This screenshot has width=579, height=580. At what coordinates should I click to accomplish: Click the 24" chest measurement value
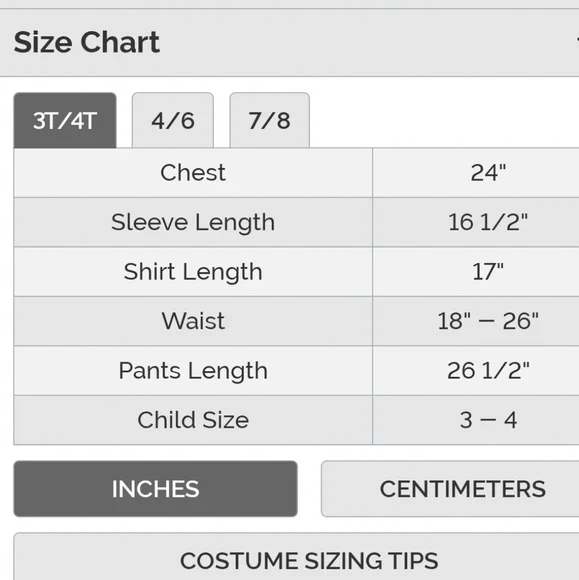[x=488, y=173]
